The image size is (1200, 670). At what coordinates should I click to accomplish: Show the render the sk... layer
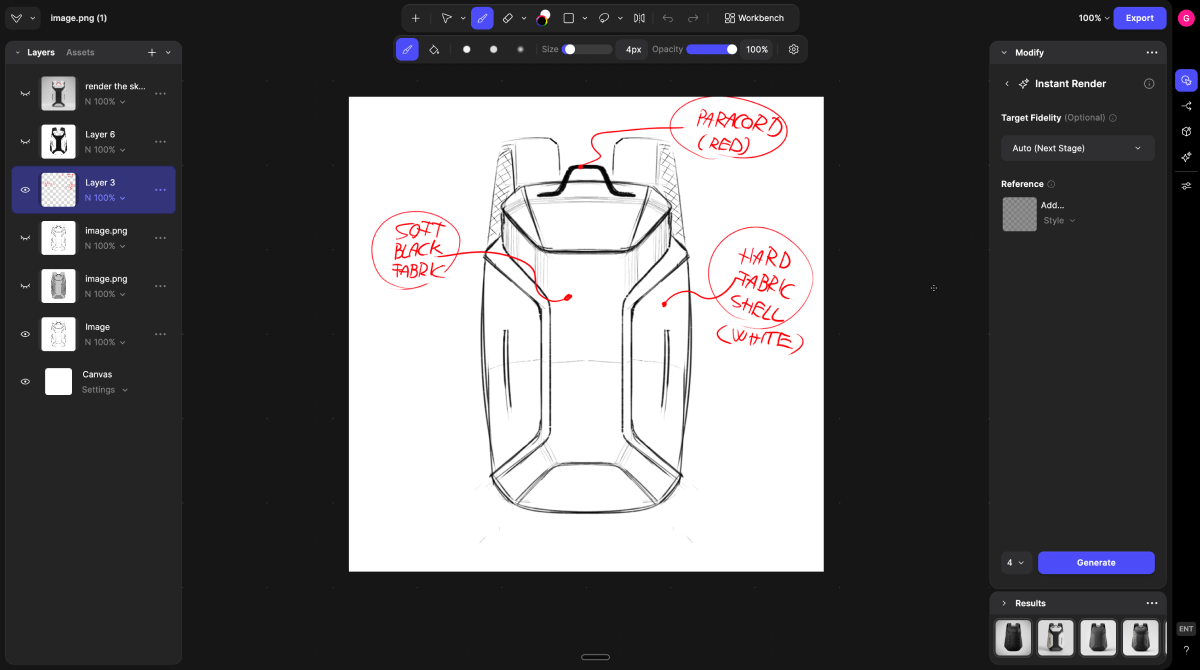click(x=25, y=94)
